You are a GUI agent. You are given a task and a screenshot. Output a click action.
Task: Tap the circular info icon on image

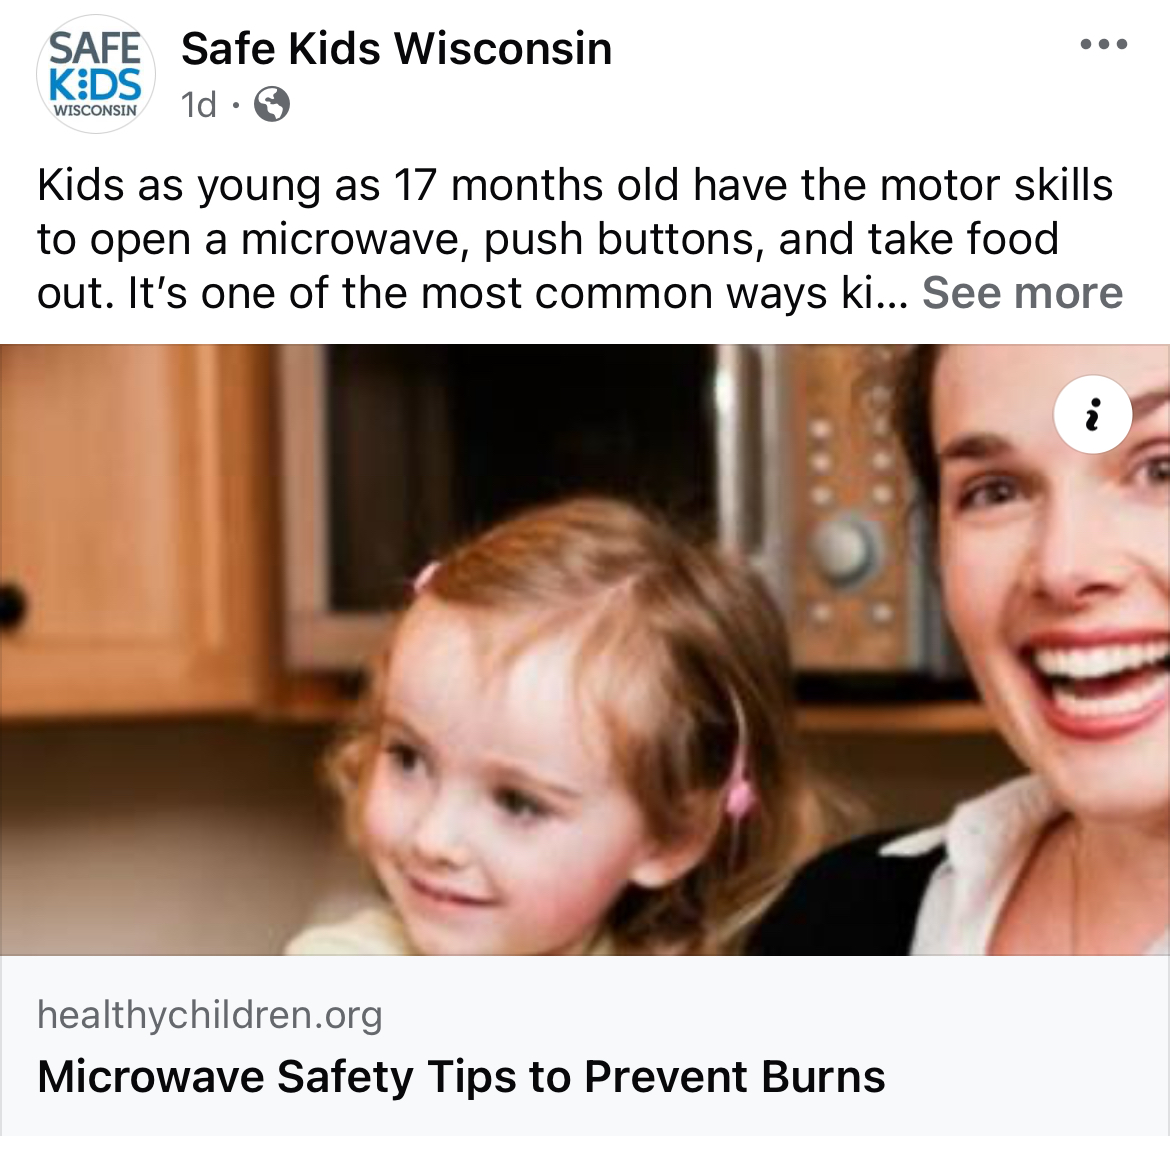click(x=1092, y=414)
